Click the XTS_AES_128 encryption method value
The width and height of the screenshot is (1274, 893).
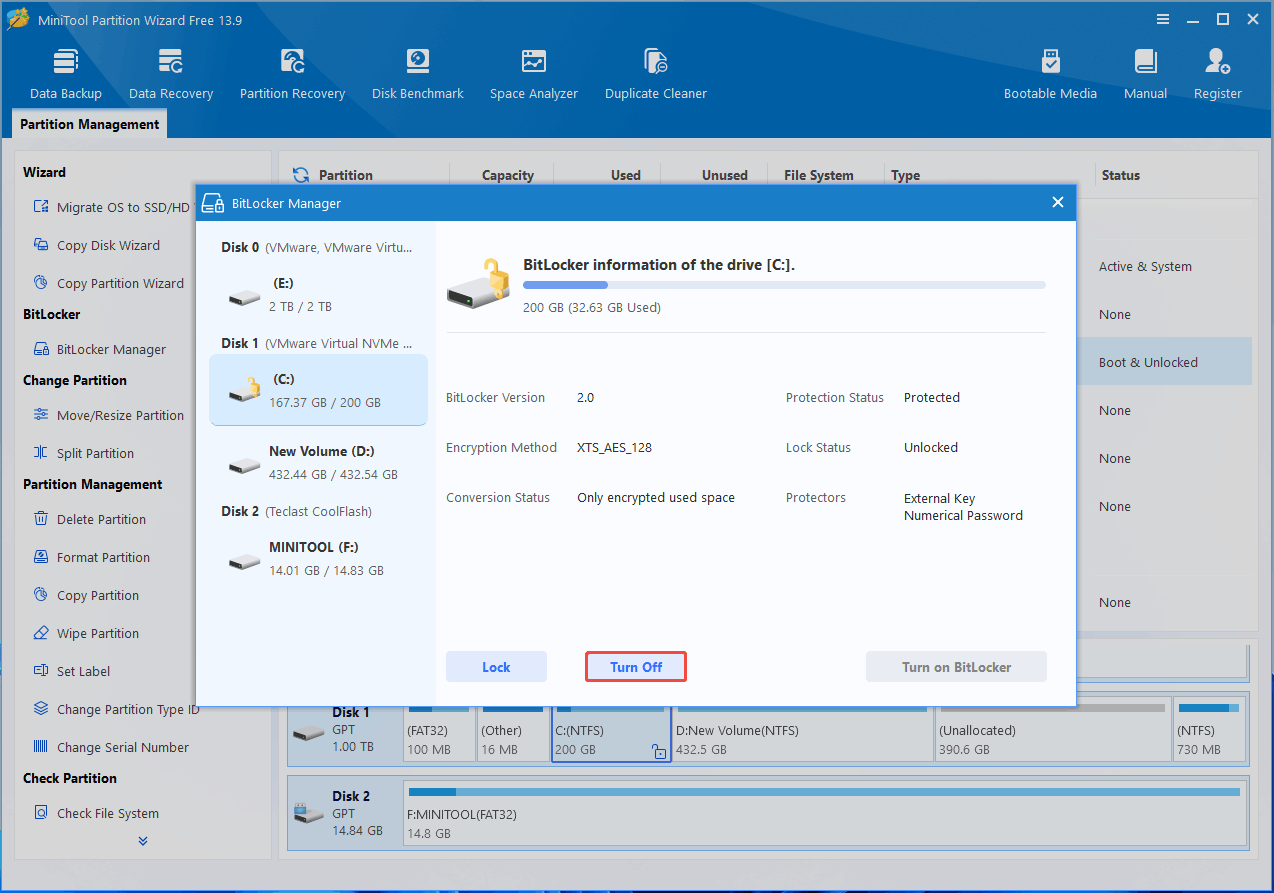614,447
